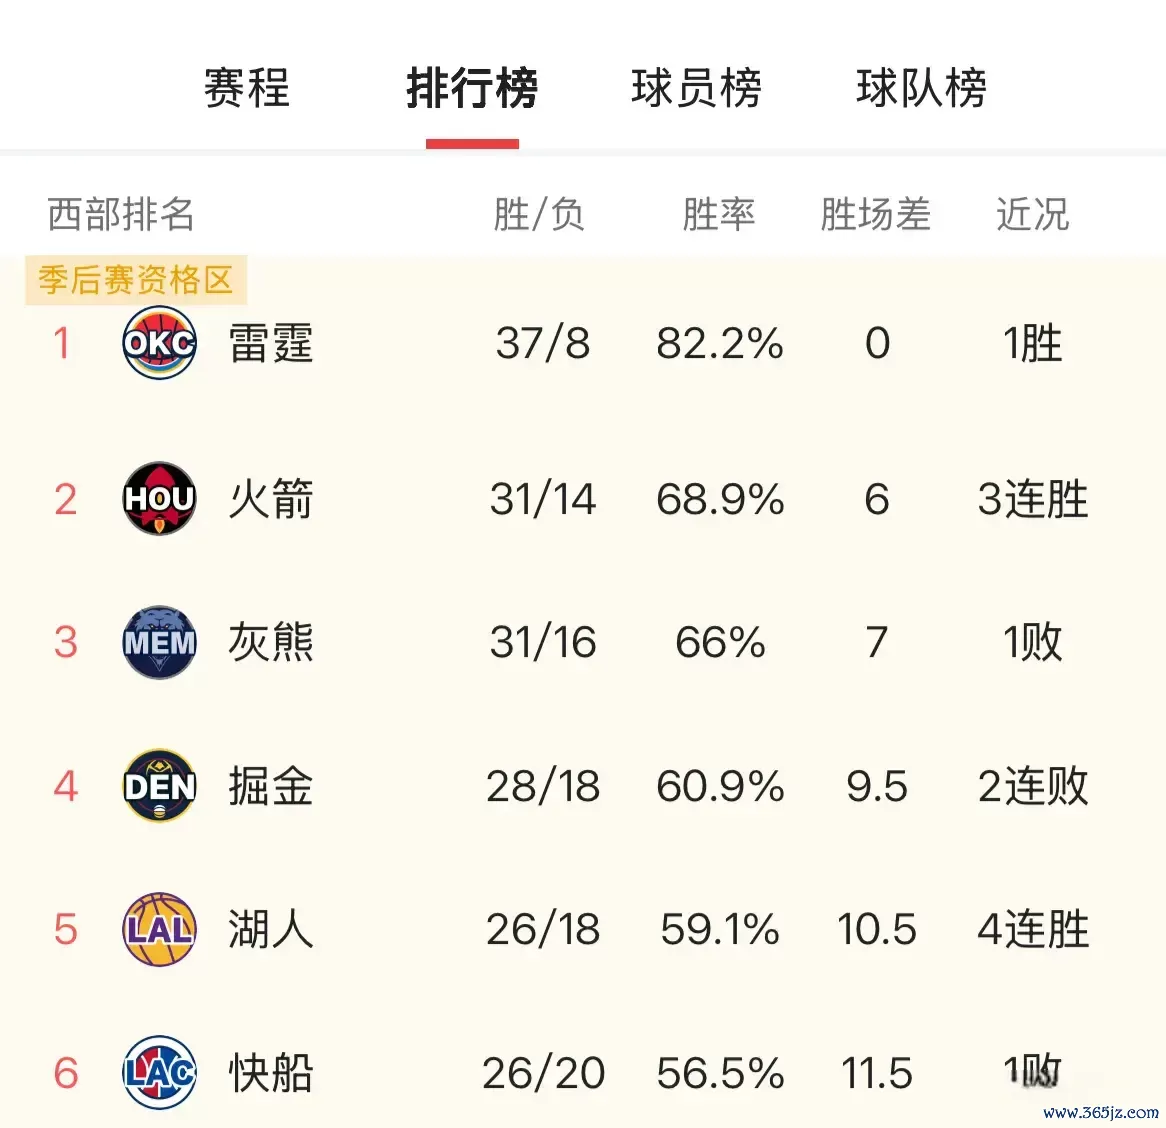
Task: Select the 排行榜 tab
Action: click(x=472, y=88)
